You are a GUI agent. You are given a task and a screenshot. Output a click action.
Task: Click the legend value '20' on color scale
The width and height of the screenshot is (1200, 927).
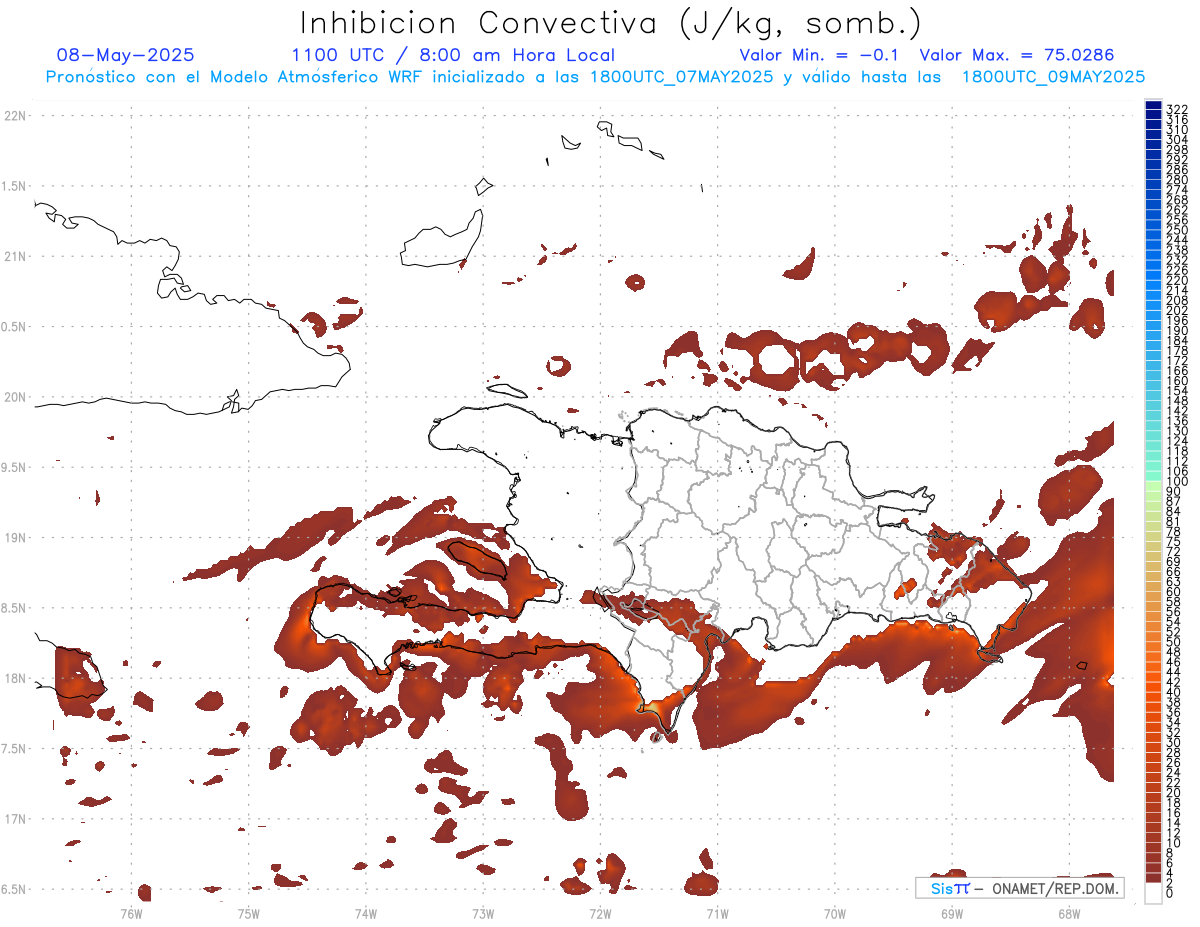[1174, 793]
